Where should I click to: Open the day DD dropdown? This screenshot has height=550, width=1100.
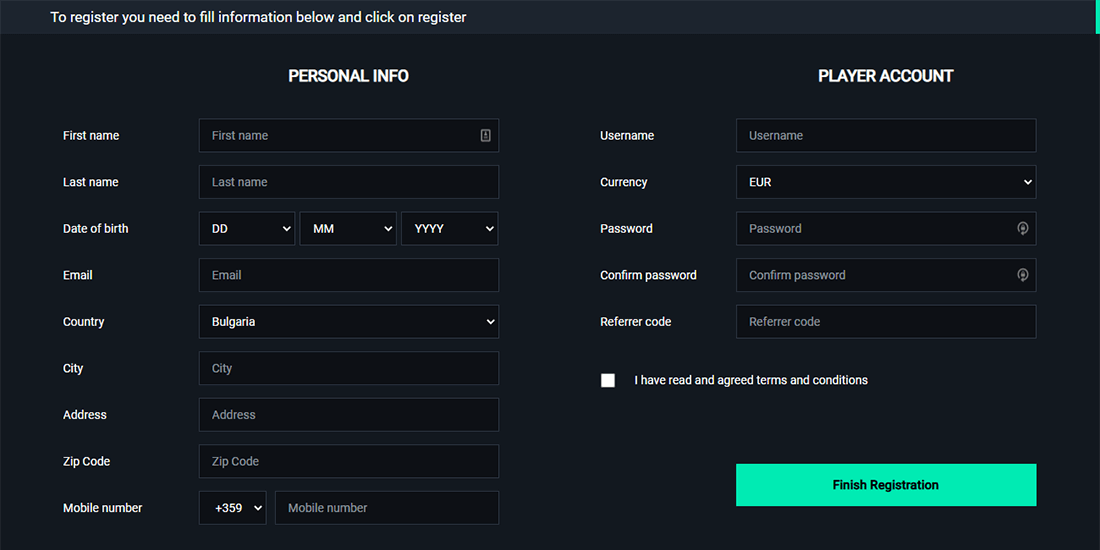click(246, 229)
